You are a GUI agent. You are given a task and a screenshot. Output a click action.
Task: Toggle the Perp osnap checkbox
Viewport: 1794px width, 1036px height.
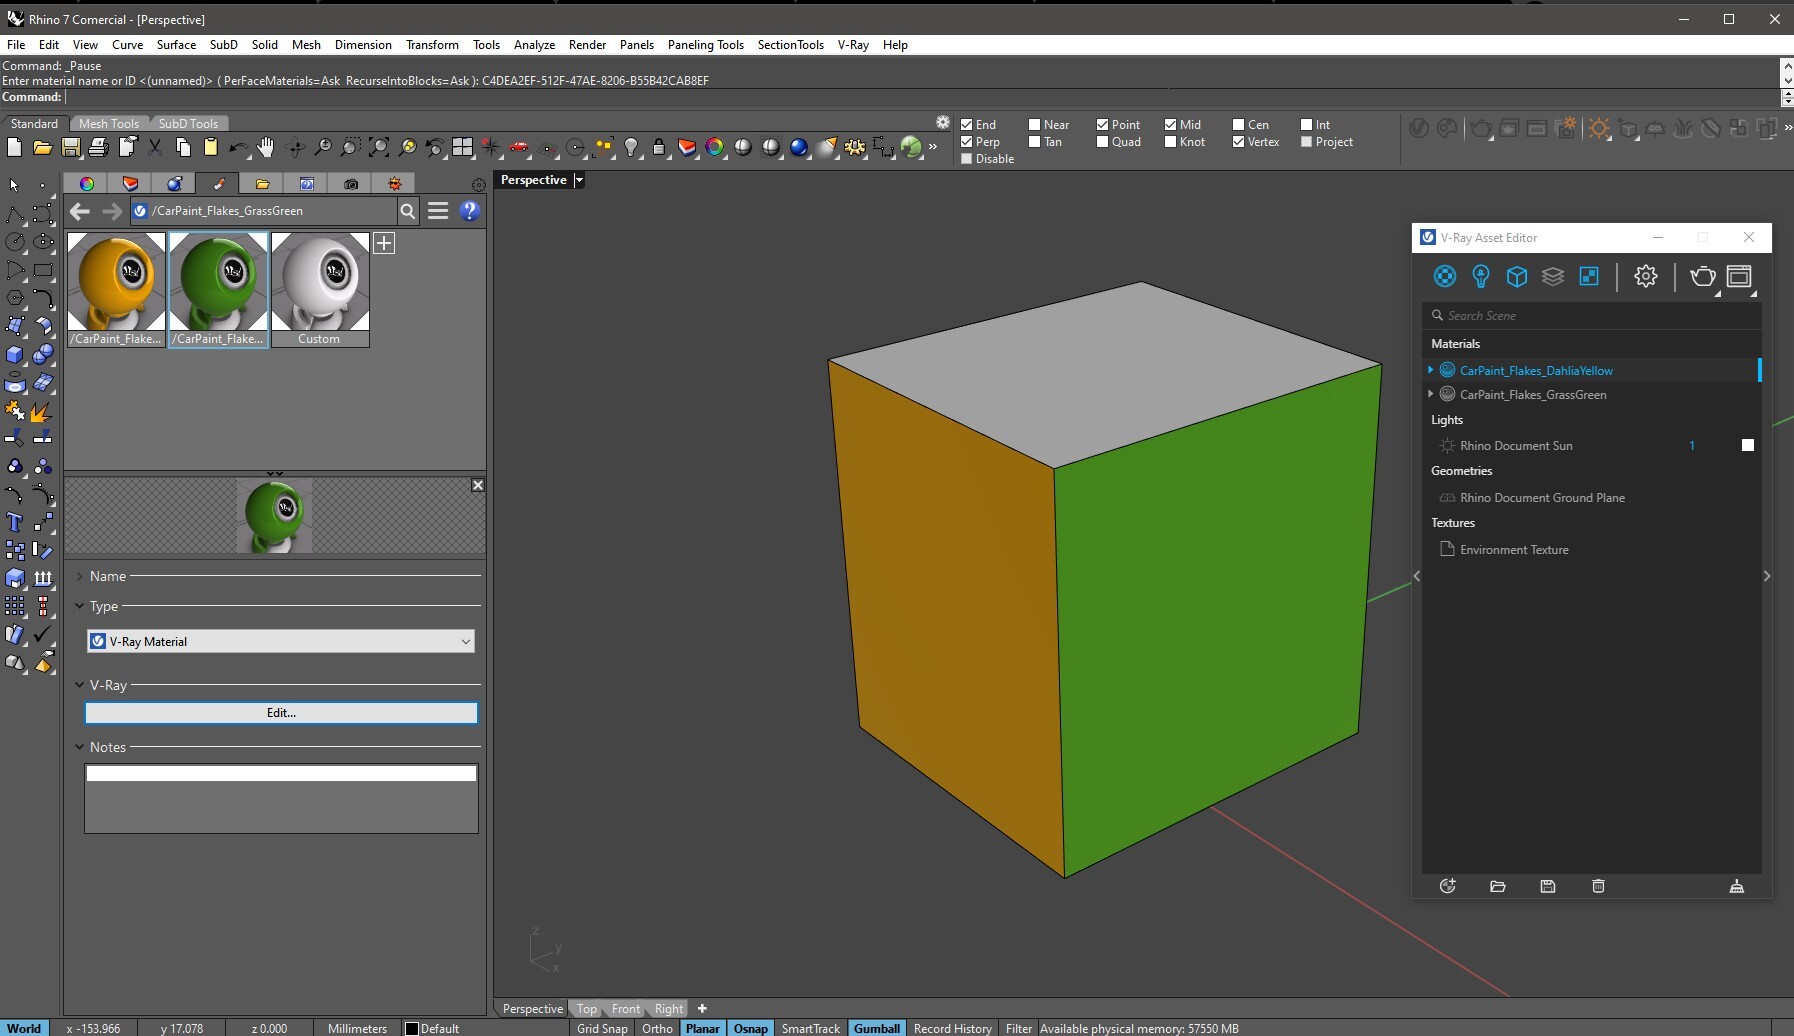tap(967, 142)
